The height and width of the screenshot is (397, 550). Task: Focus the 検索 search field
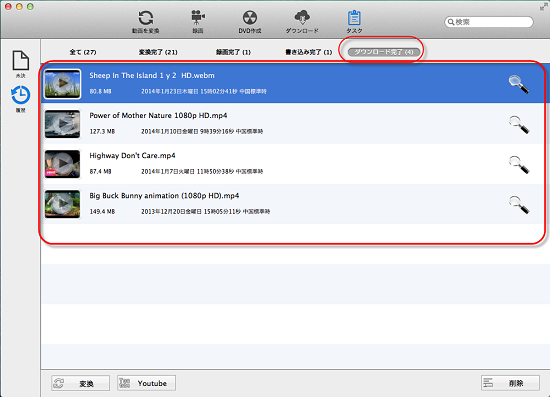489,22
